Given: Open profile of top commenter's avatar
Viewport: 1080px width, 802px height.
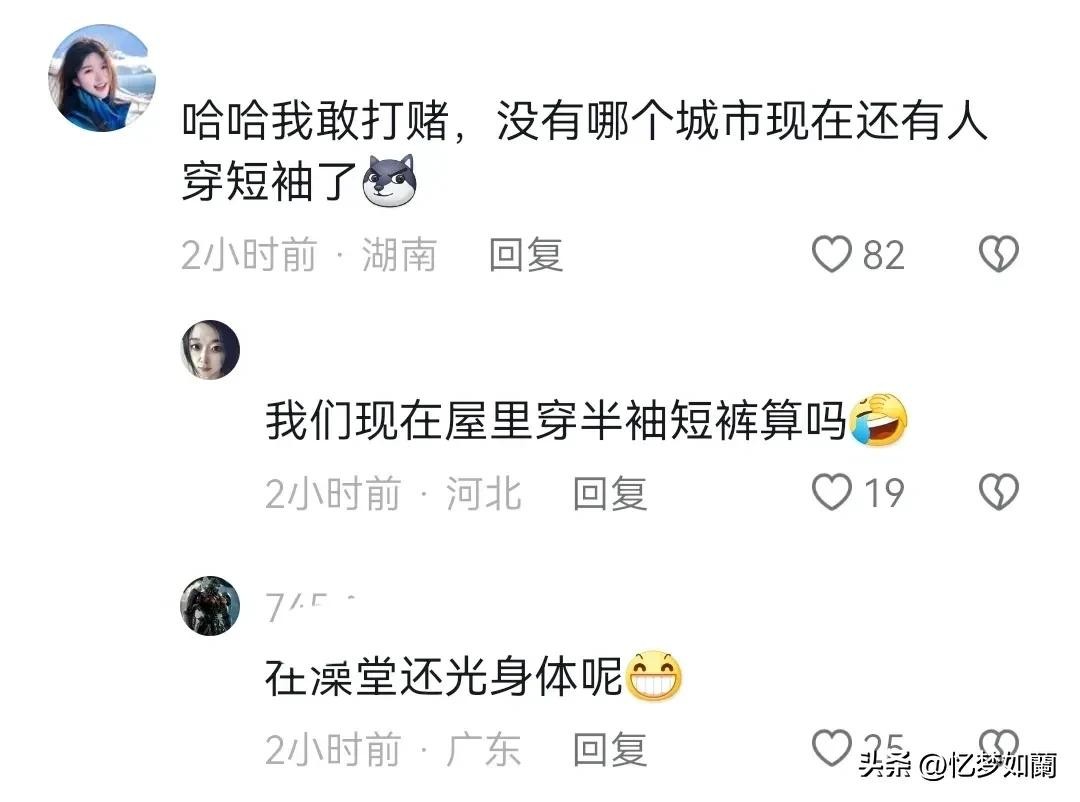Looking at the screenshot, I should click(102, 77).
